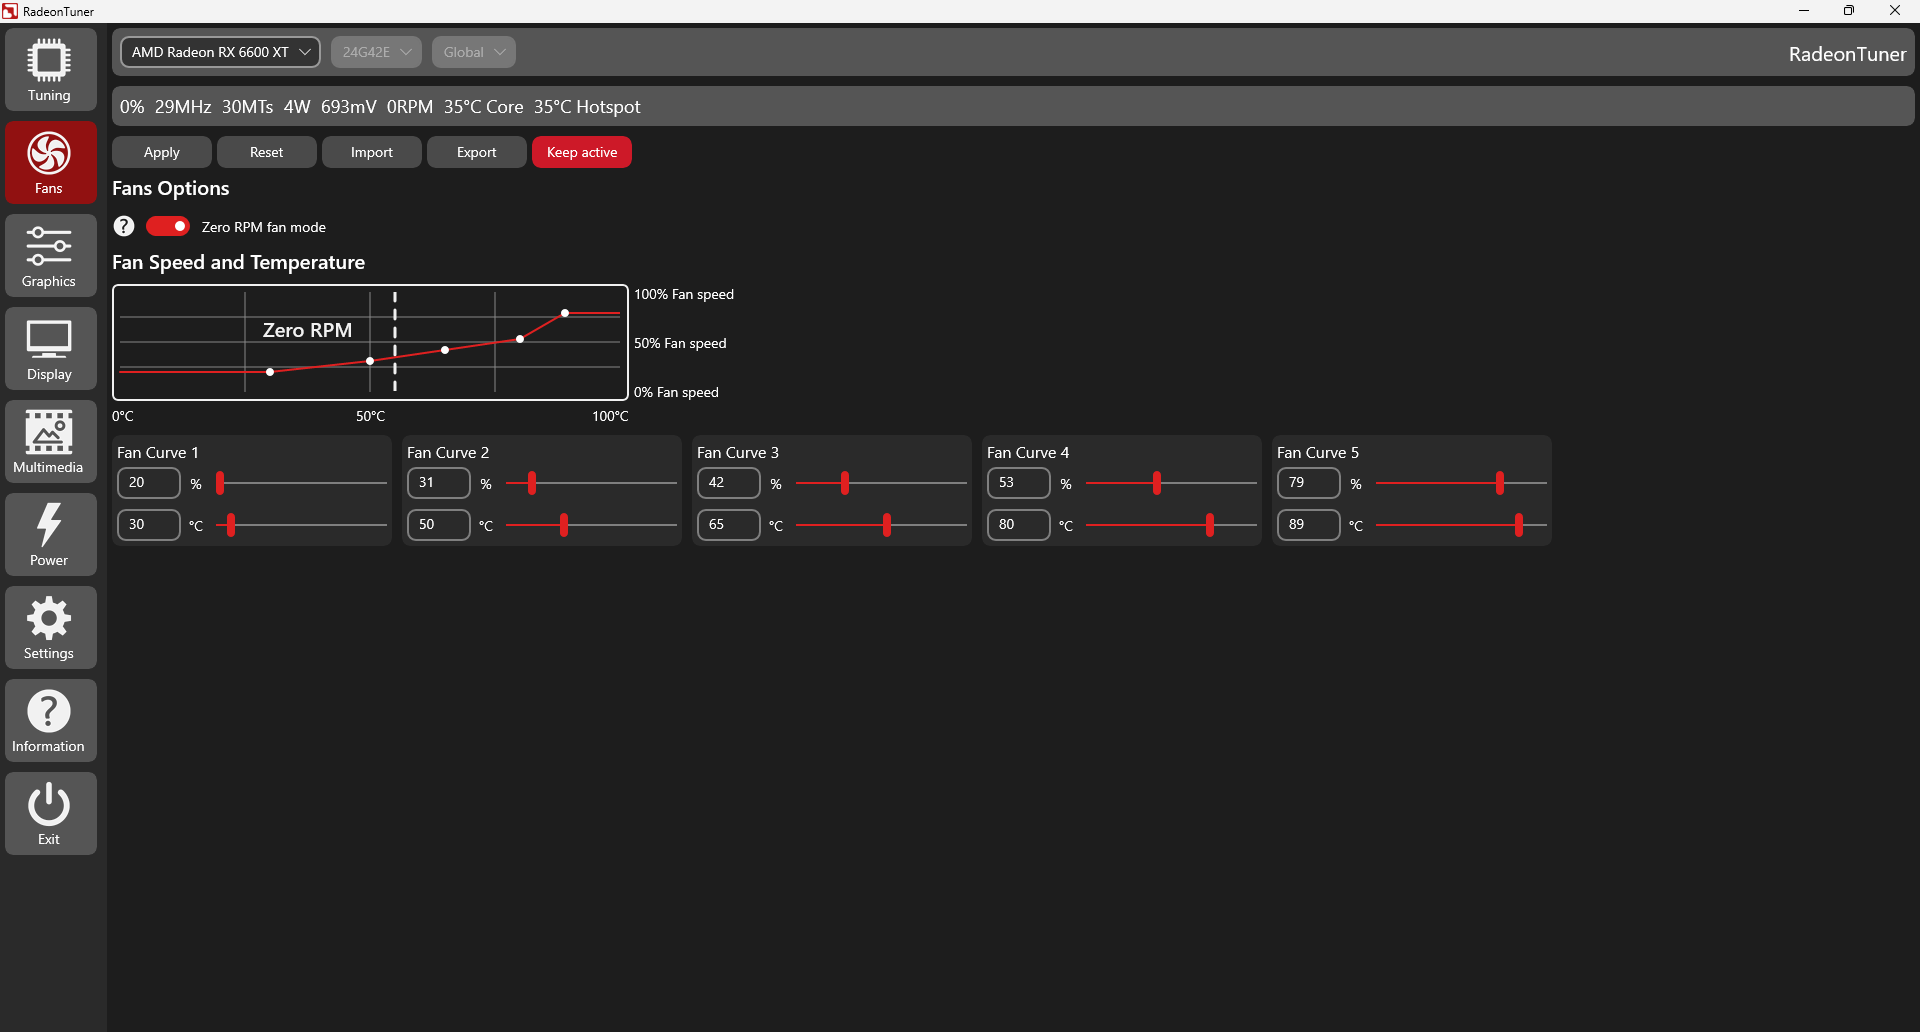Open the 24G42E display dropdown
The image size is (1920, 1032).
pos(376,52)
